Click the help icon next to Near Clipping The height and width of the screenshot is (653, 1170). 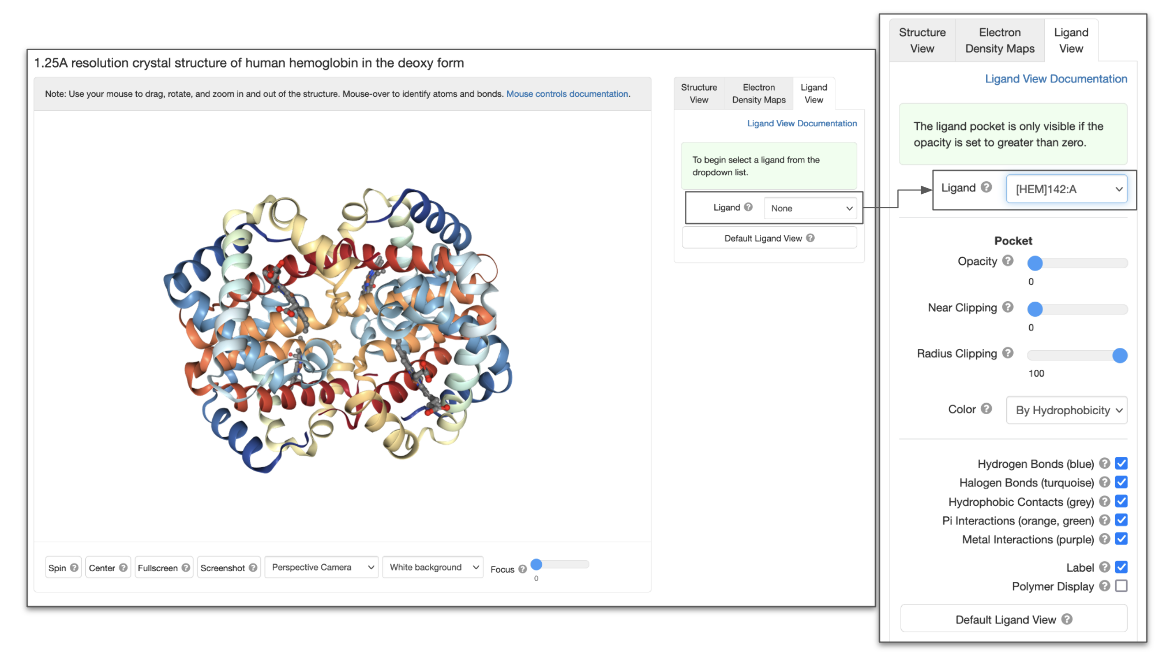pos(1007,308)
